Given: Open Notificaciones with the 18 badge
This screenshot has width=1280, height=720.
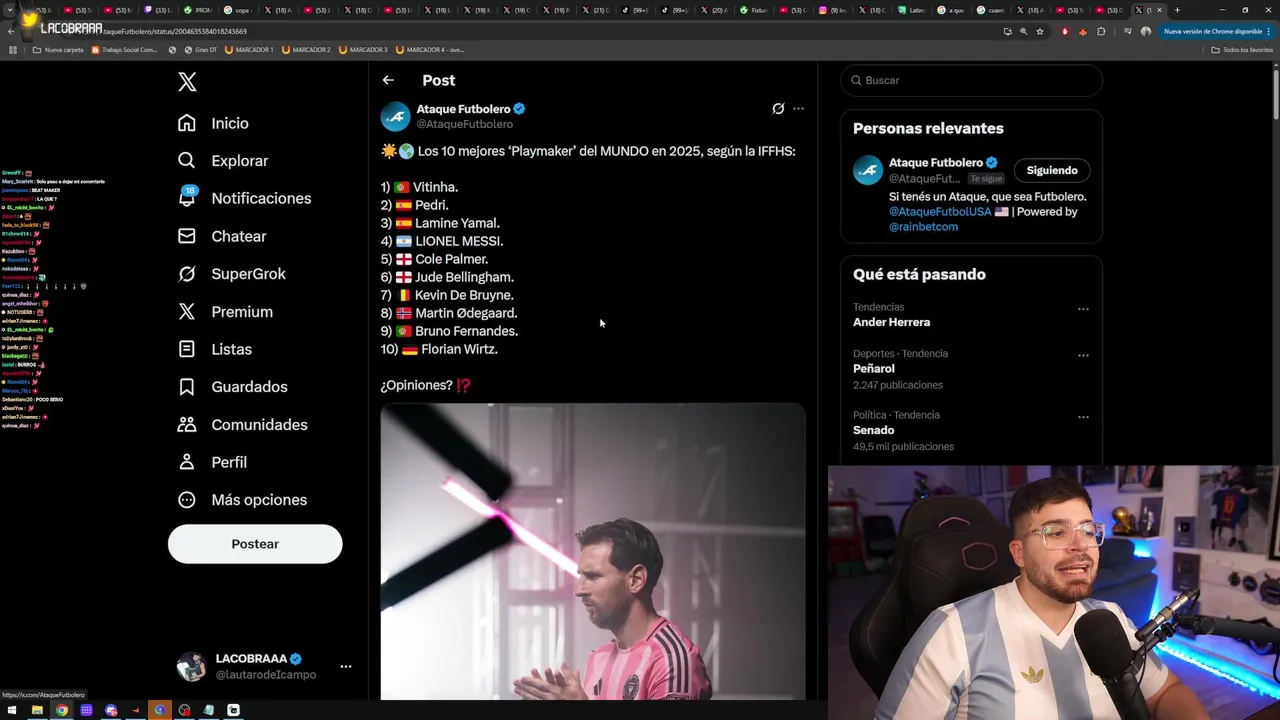Looking at the screenshot, I should click(244, 198).
